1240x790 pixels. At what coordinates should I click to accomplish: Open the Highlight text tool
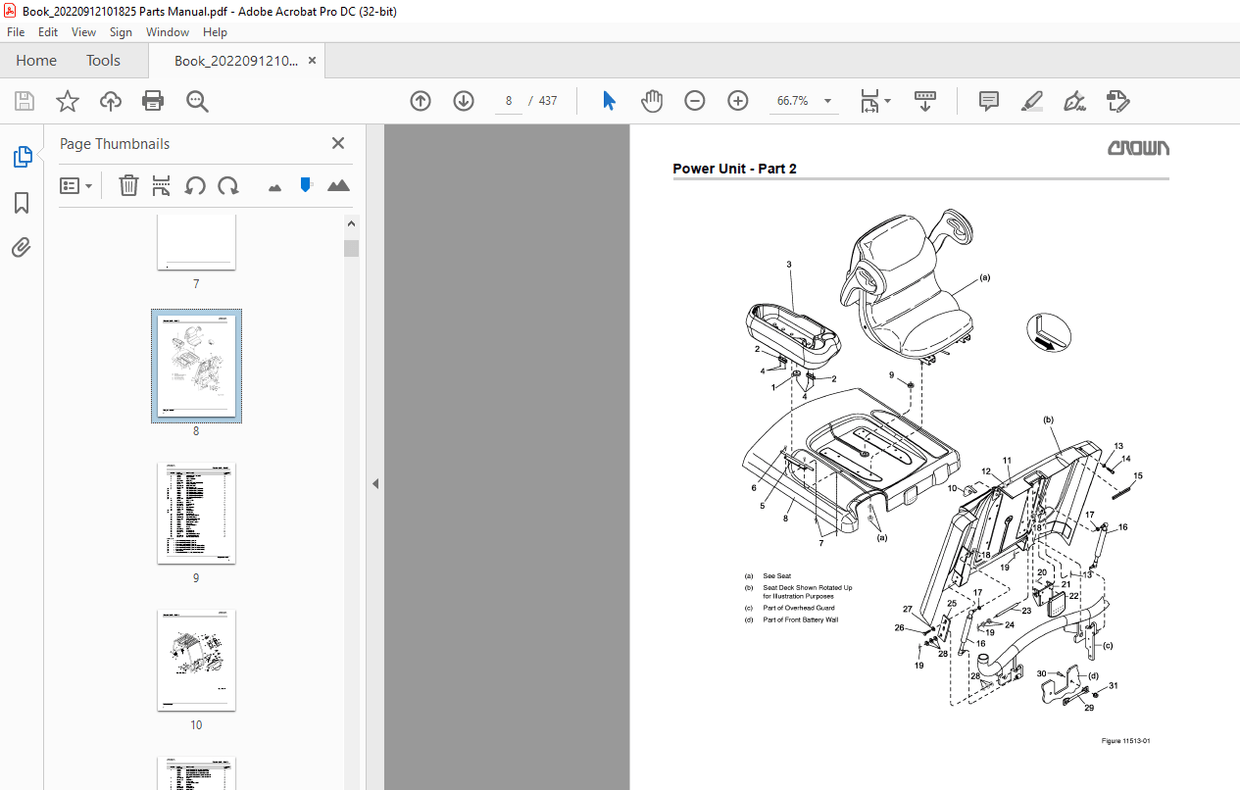(1032, 100)
